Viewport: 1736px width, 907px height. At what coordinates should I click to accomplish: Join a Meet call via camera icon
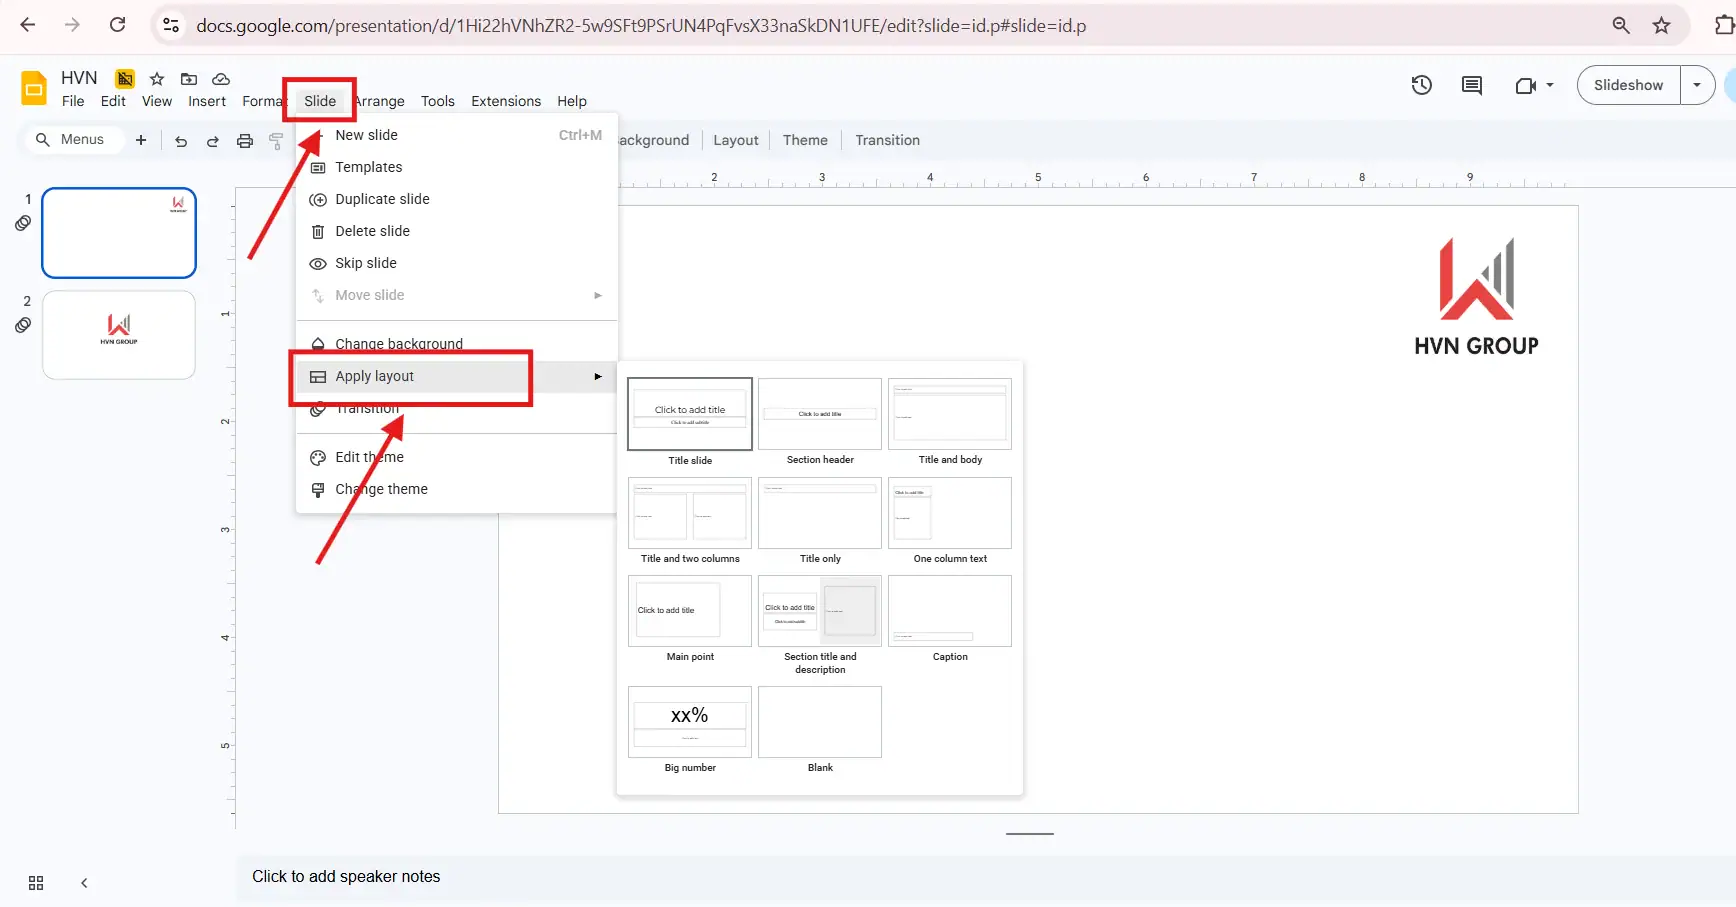click(x=1525, y=85)
